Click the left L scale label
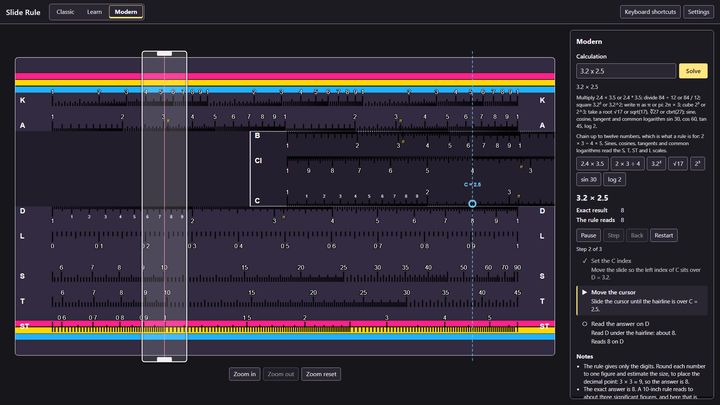This screenshot has height=405, width=720. (x=22, y=236)
